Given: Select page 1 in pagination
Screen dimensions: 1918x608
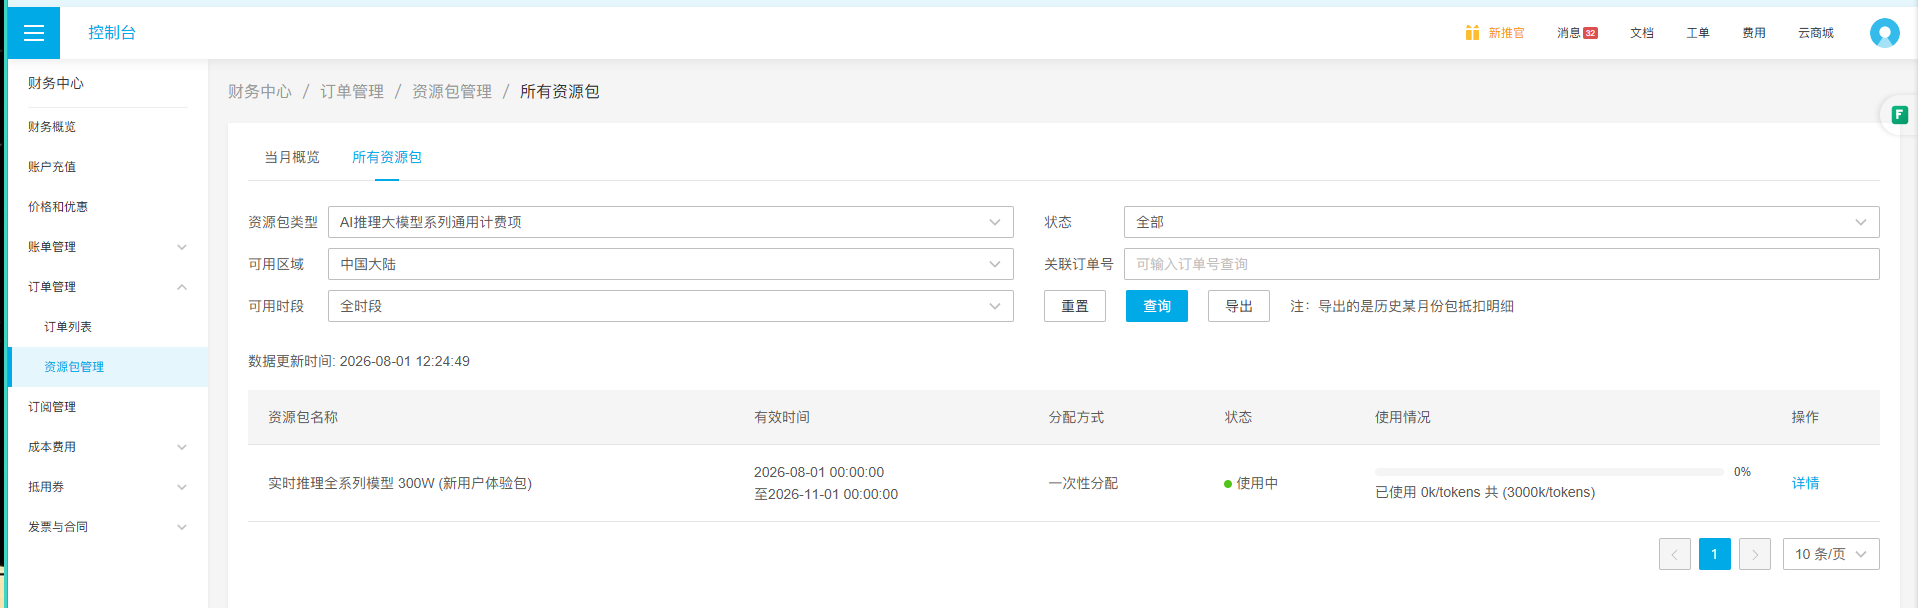Looking at the screenshot, I should (1715, 554).
